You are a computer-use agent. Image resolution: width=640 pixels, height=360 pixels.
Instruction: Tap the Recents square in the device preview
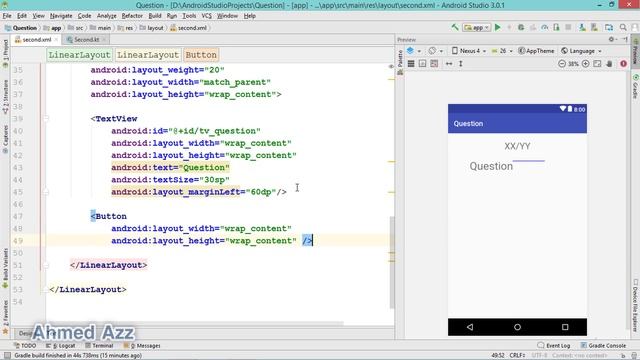[x=565, y=327]
